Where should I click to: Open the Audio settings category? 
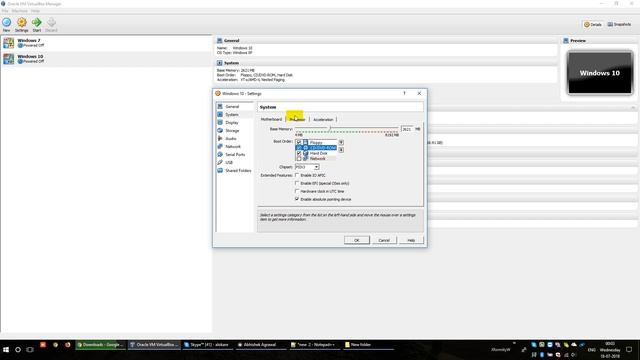point(235,138)
